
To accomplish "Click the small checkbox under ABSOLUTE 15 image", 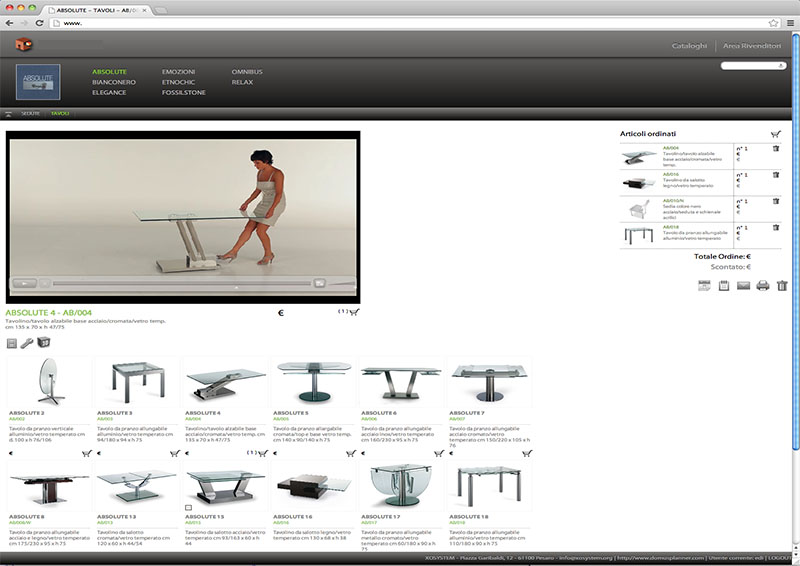I will click(x=188, y=508).
